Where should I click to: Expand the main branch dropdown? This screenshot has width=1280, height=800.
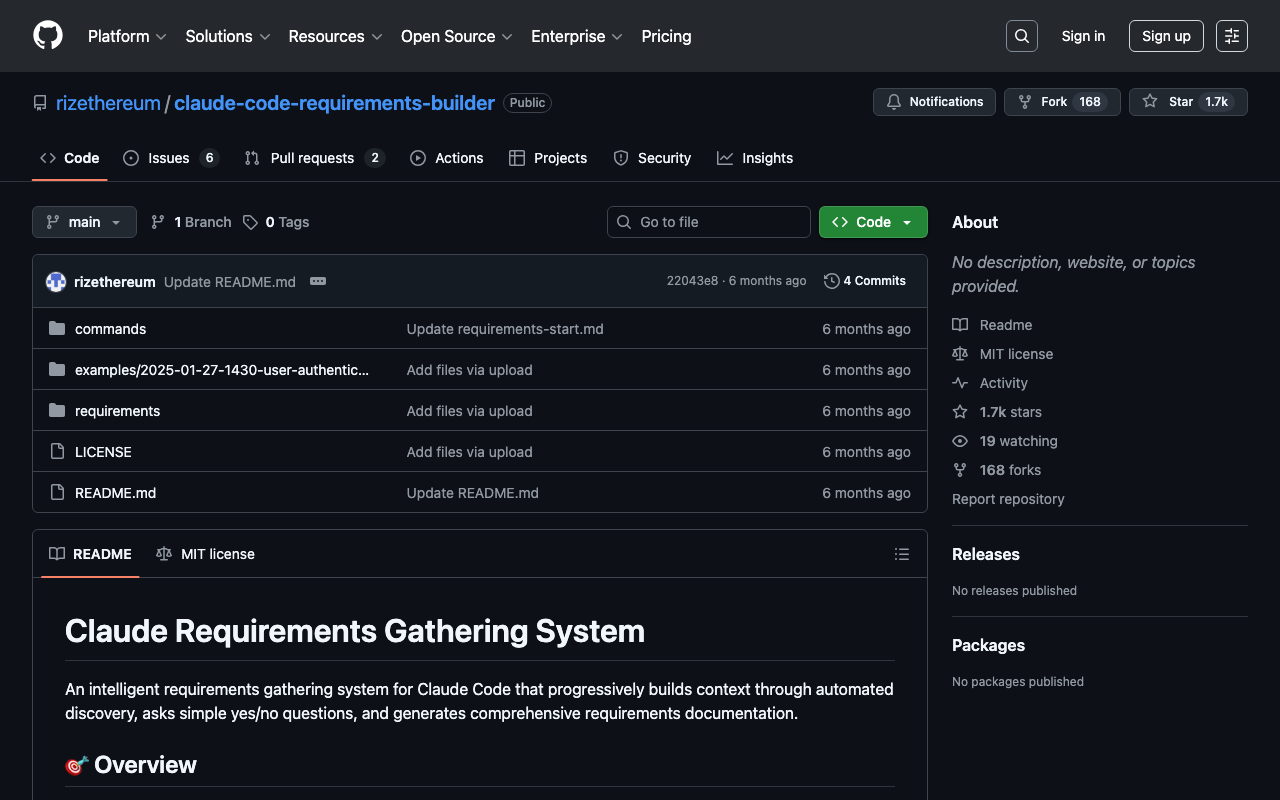(84, 222)
